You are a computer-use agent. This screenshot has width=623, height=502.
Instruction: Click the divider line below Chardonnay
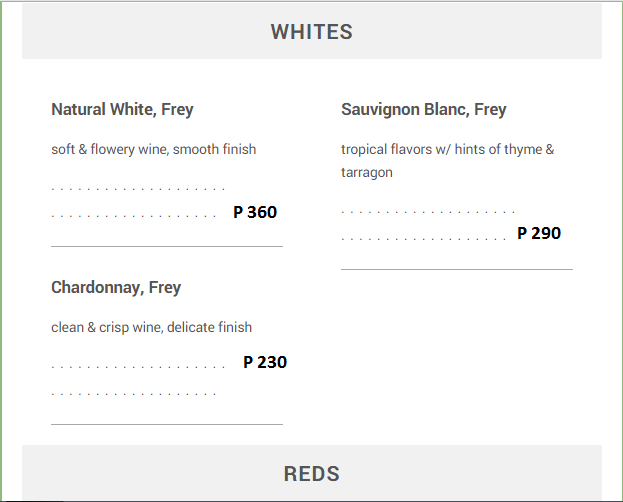pyautogui.click(x=167, y=424)
